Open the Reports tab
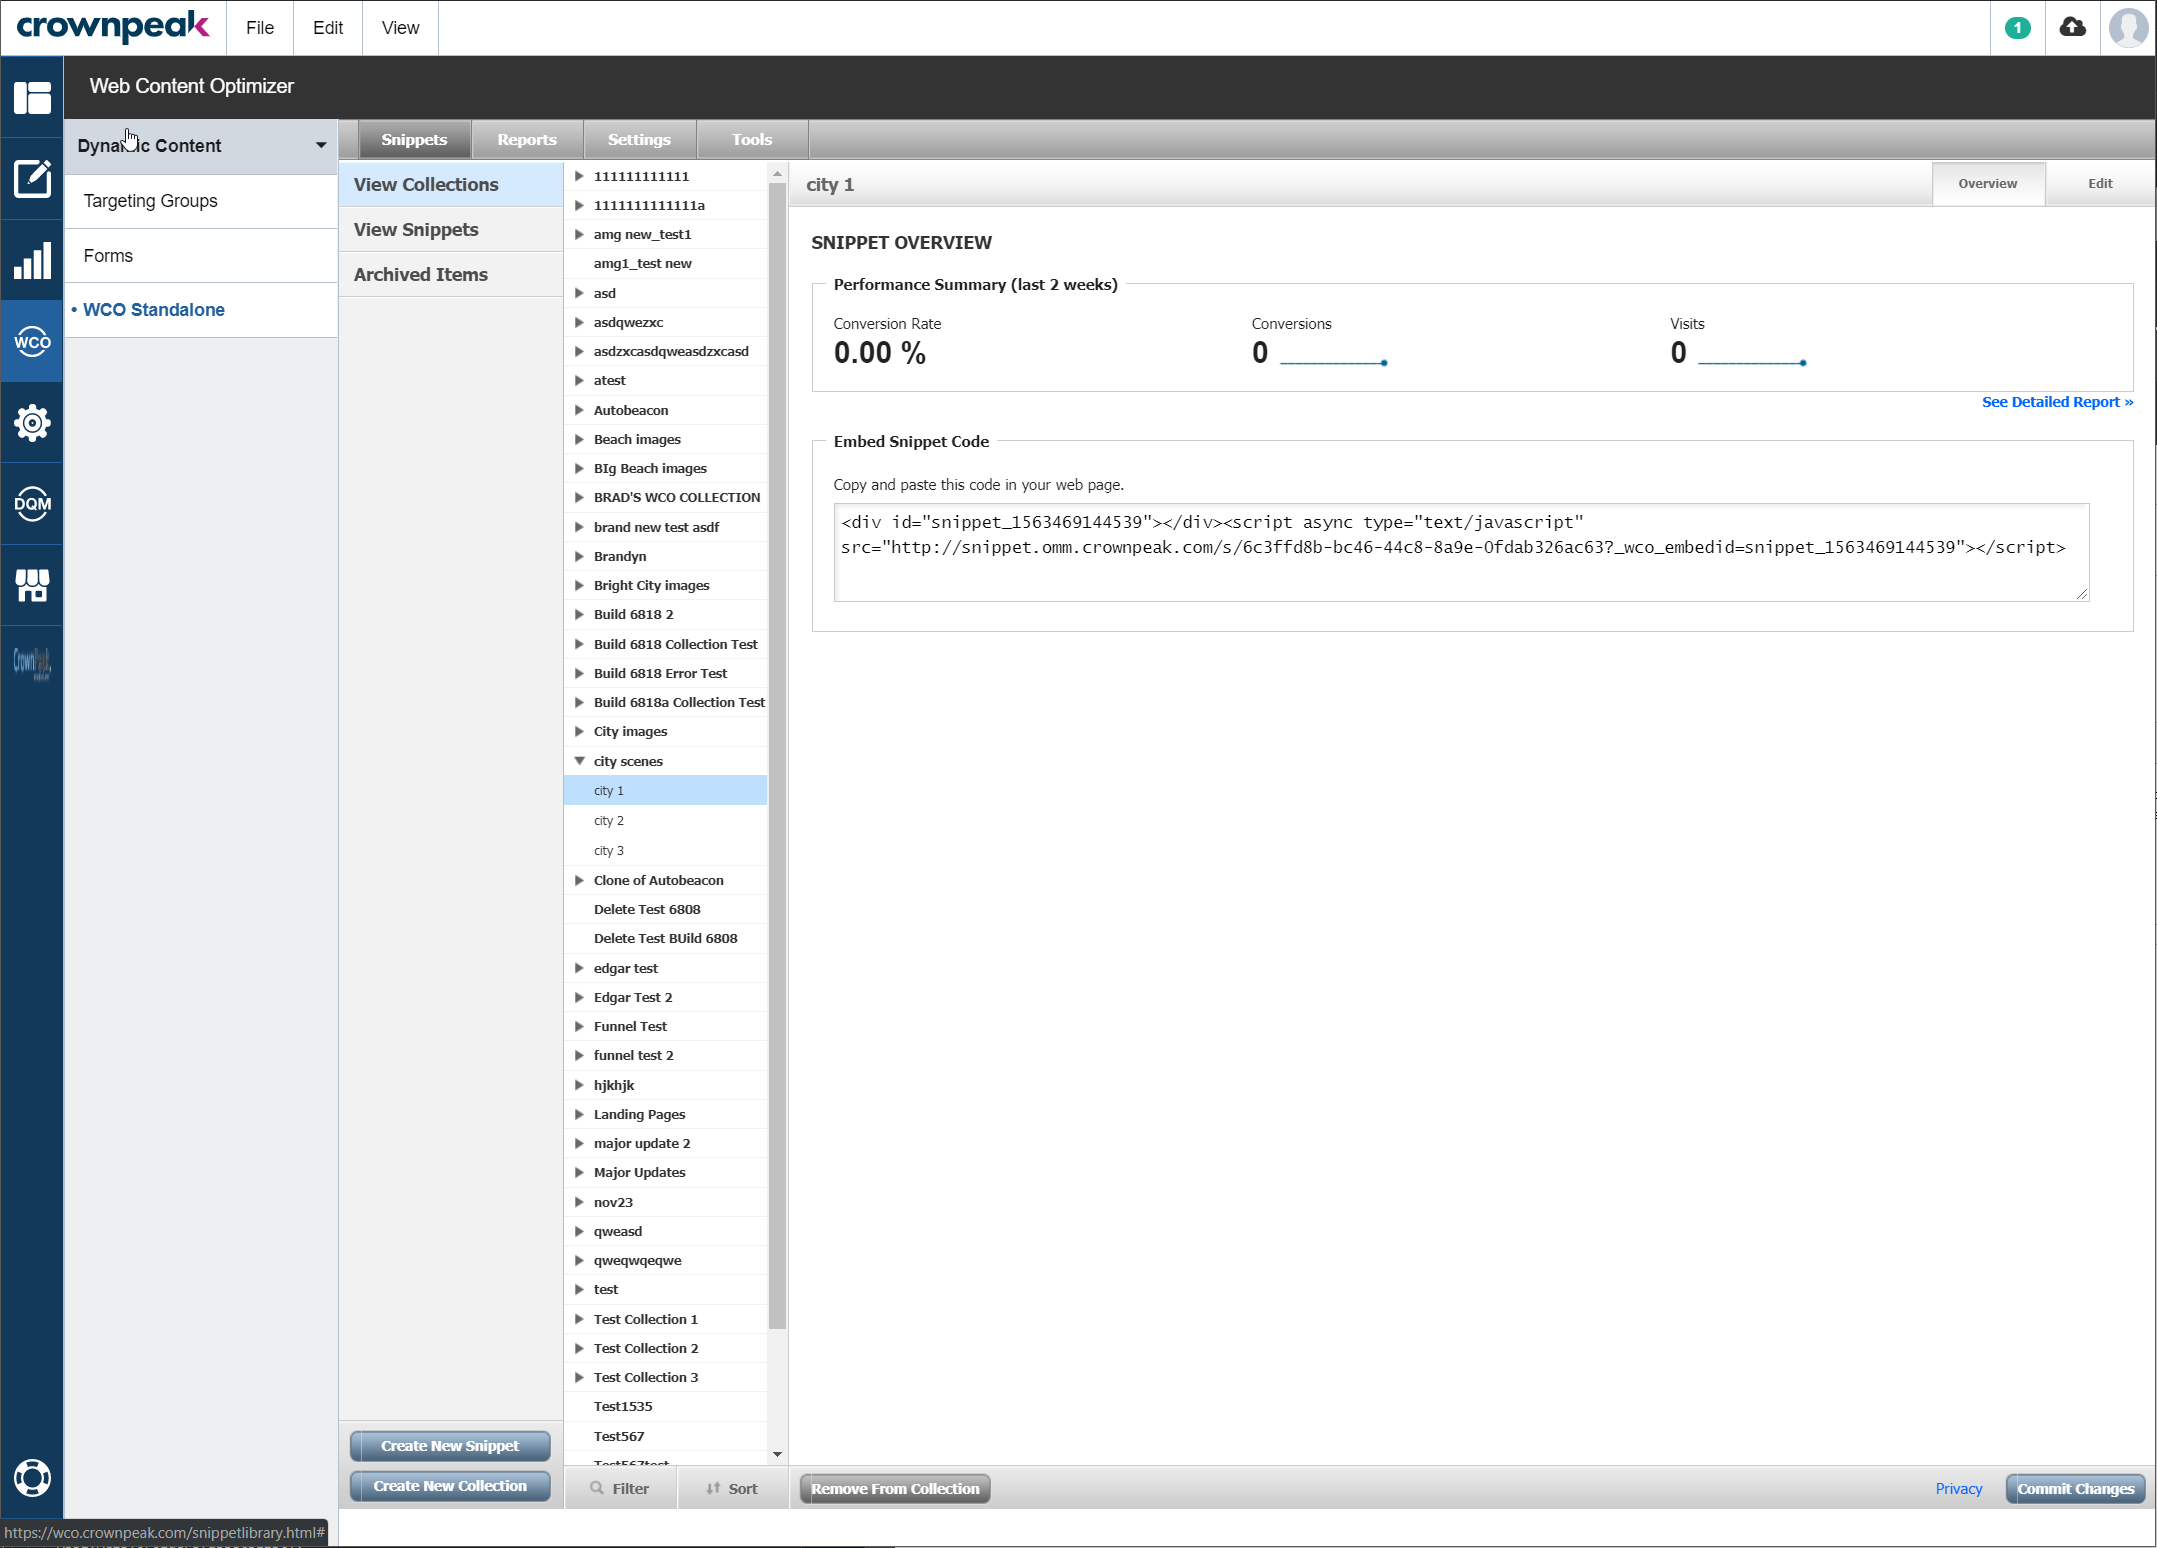 coord(527,139)
